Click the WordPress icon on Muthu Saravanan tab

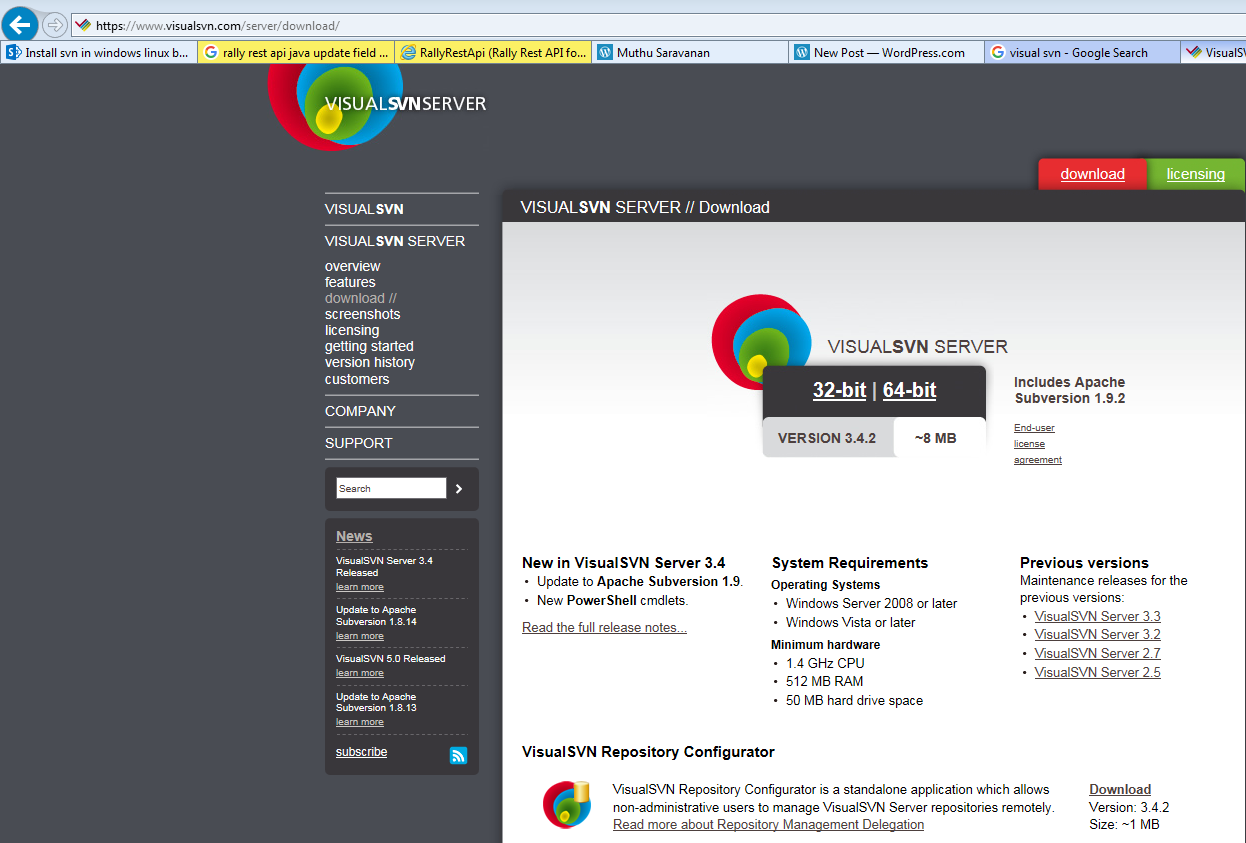pyautogui.click(x=605, y=52)
